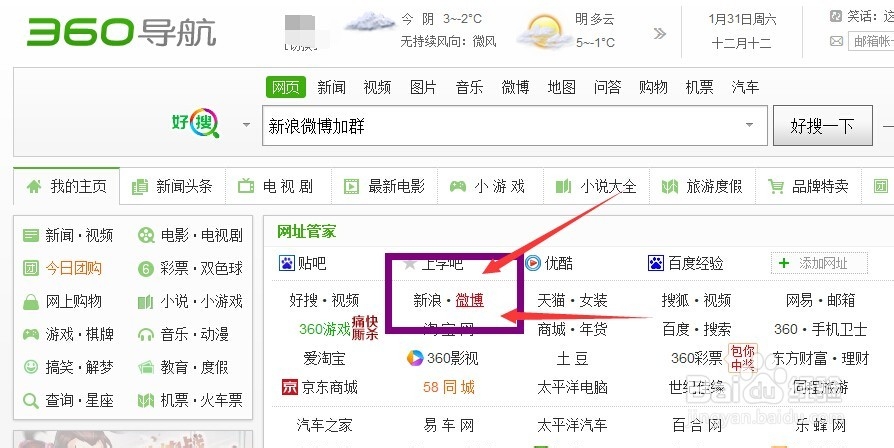The image size is (894, 448).
Task: Open the 360彩票 link
Action: [x=697, y=358]
